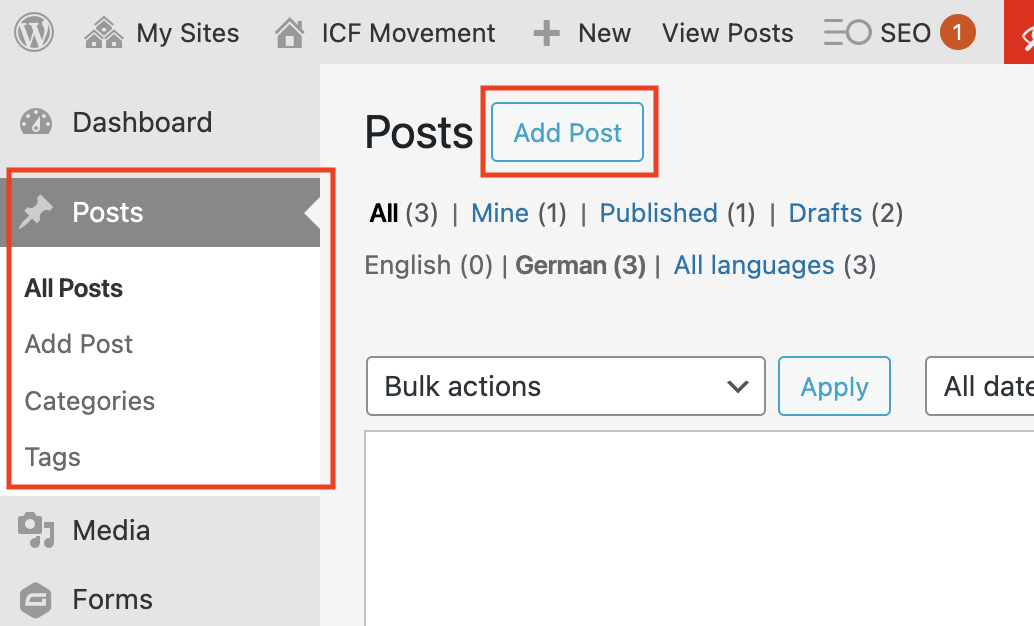This screenshot has width=1034, height=626.
Task: Click the ICF Movement home icon
Action: (289, 34)
